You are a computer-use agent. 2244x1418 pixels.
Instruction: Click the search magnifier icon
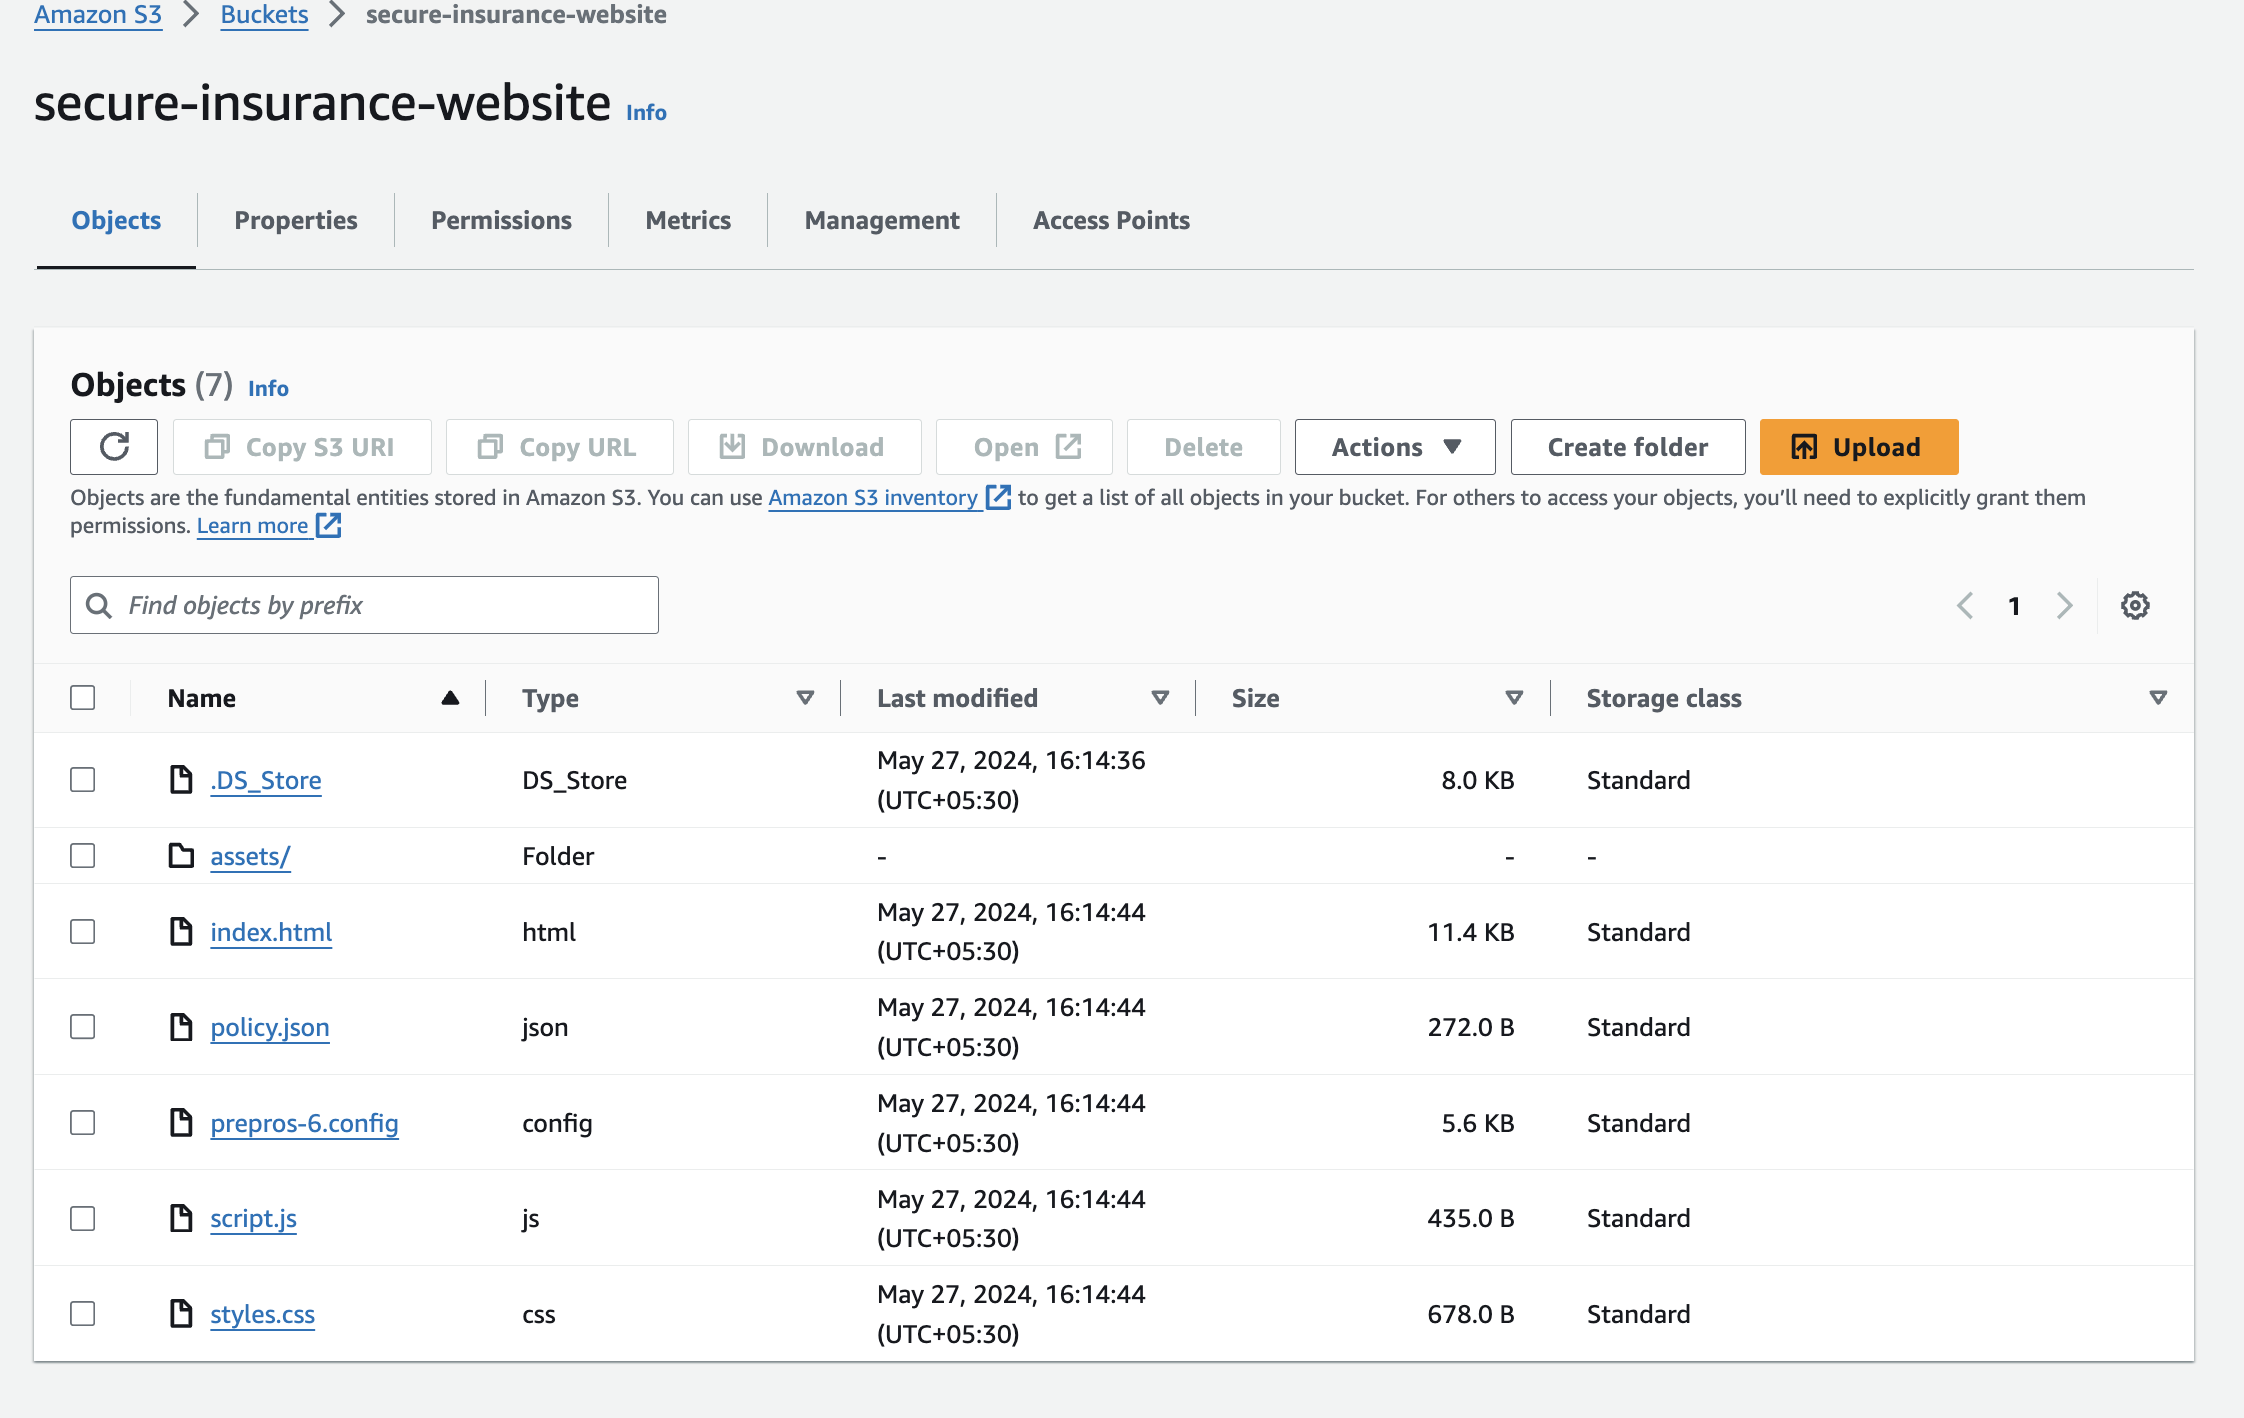point(98,606)
